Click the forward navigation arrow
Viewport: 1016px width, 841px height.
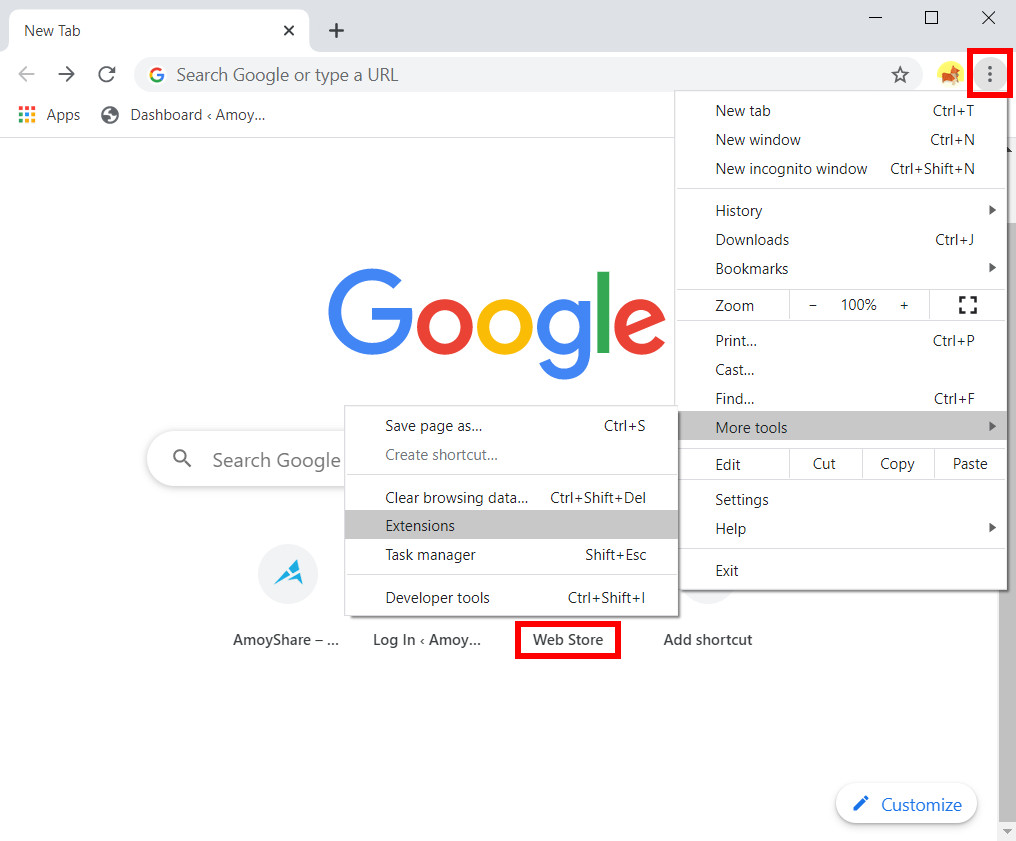66,75
